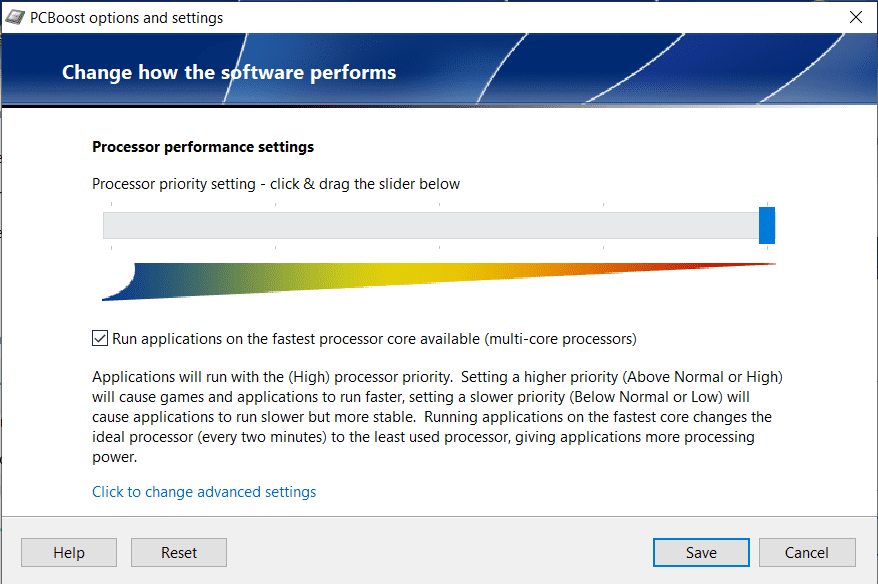Reset settings with the Reset button
This screenshot has height=584, width=878.
coord(179,553)
